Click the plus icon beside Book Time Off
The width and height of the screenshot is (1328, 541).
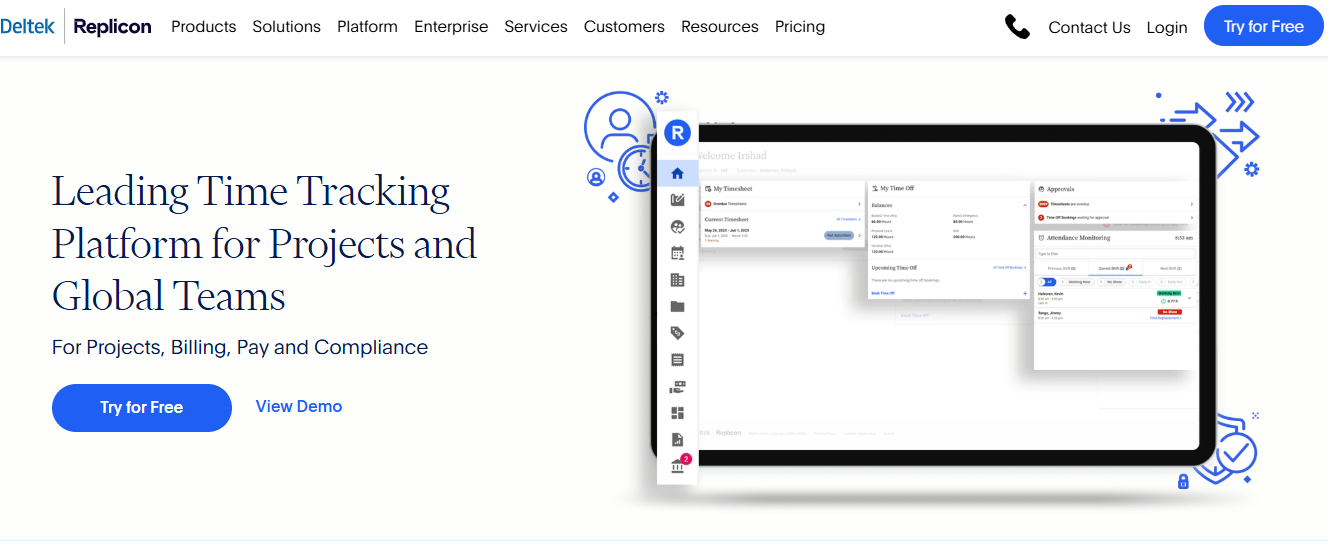(x=1025, y=293)
